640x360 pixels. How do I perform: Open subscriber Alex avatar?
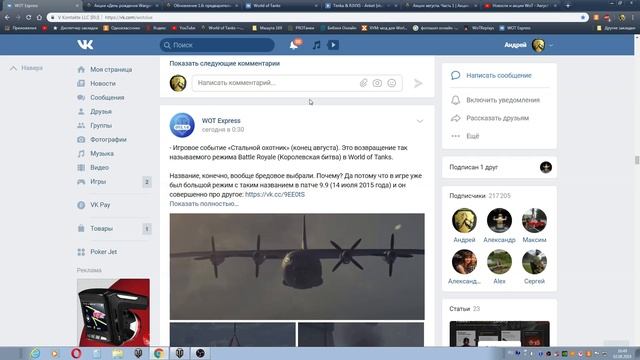(x=499, y=262)
